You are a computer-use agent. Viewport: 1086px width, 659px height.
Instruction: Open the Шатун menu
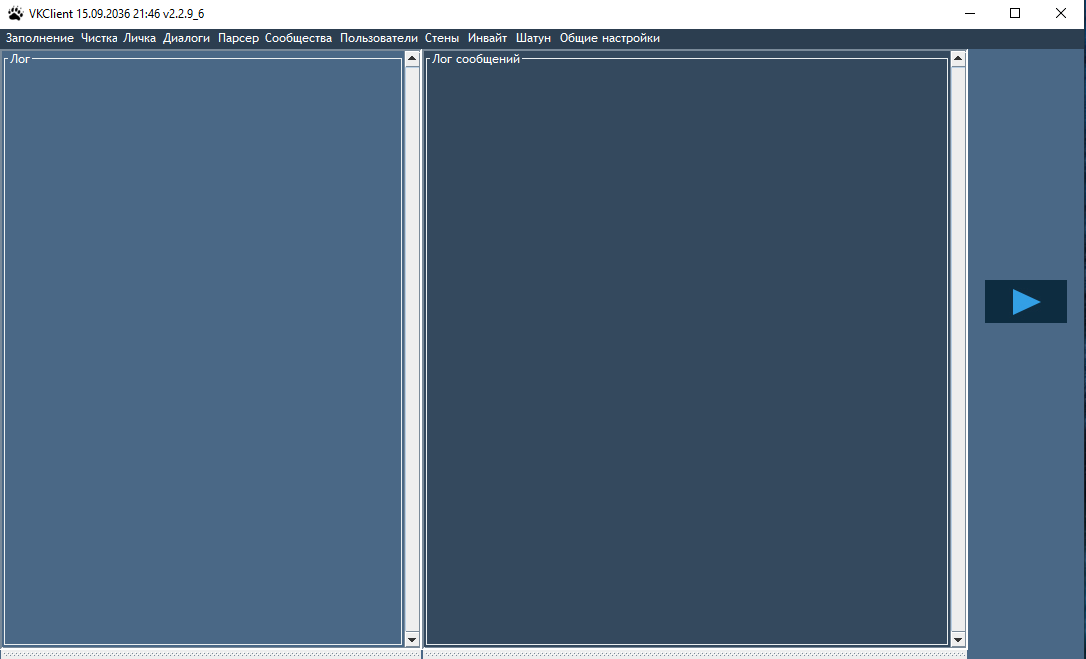(x=533, y=38)
